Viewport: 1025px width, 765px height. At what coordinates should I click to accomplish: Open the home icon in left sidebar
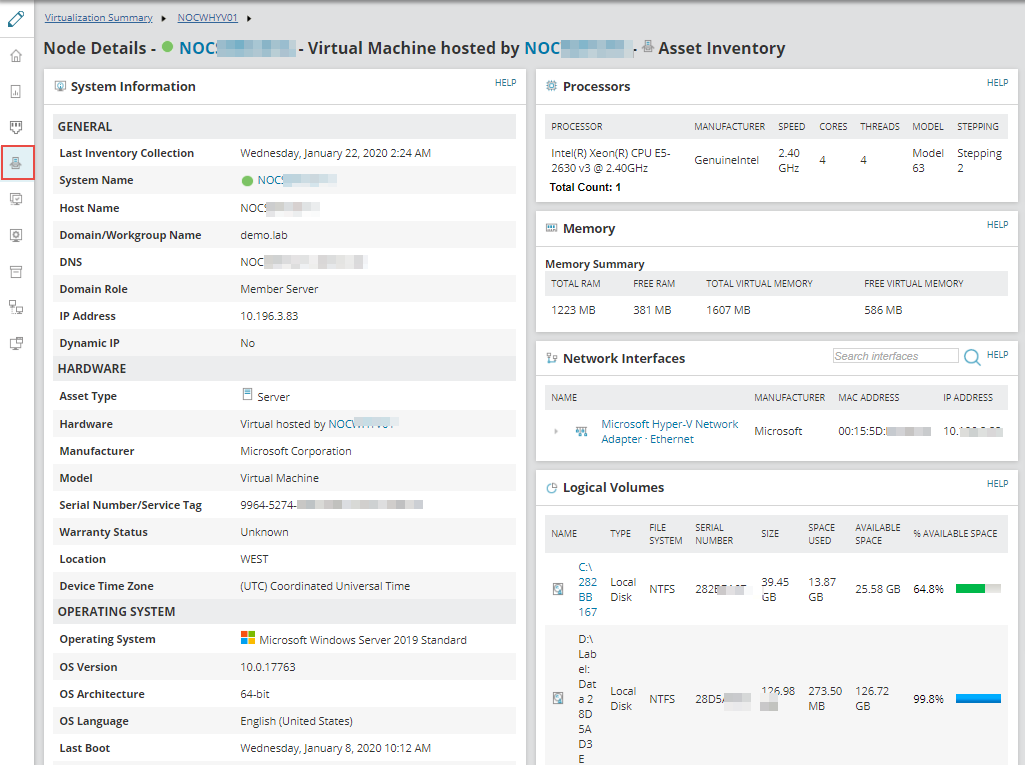coord(16,55)
